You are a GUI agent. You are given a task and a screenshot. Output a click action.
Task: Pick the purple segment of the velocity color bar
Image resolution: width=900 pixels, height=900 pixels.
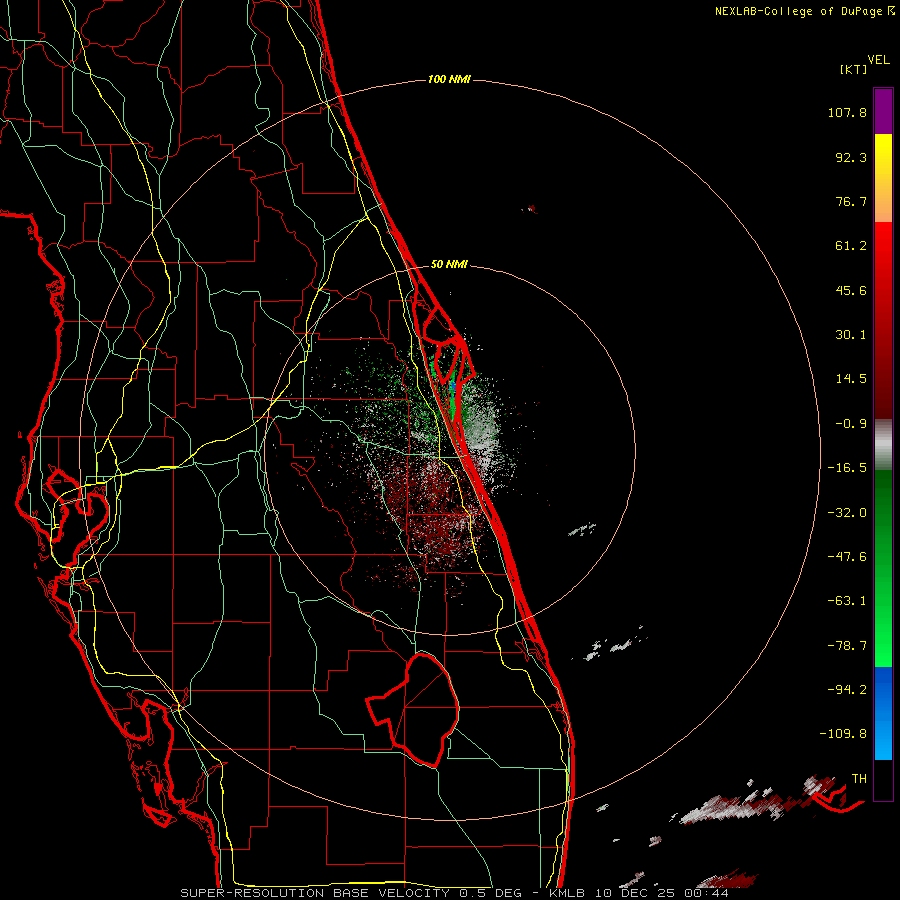[883, 112]
